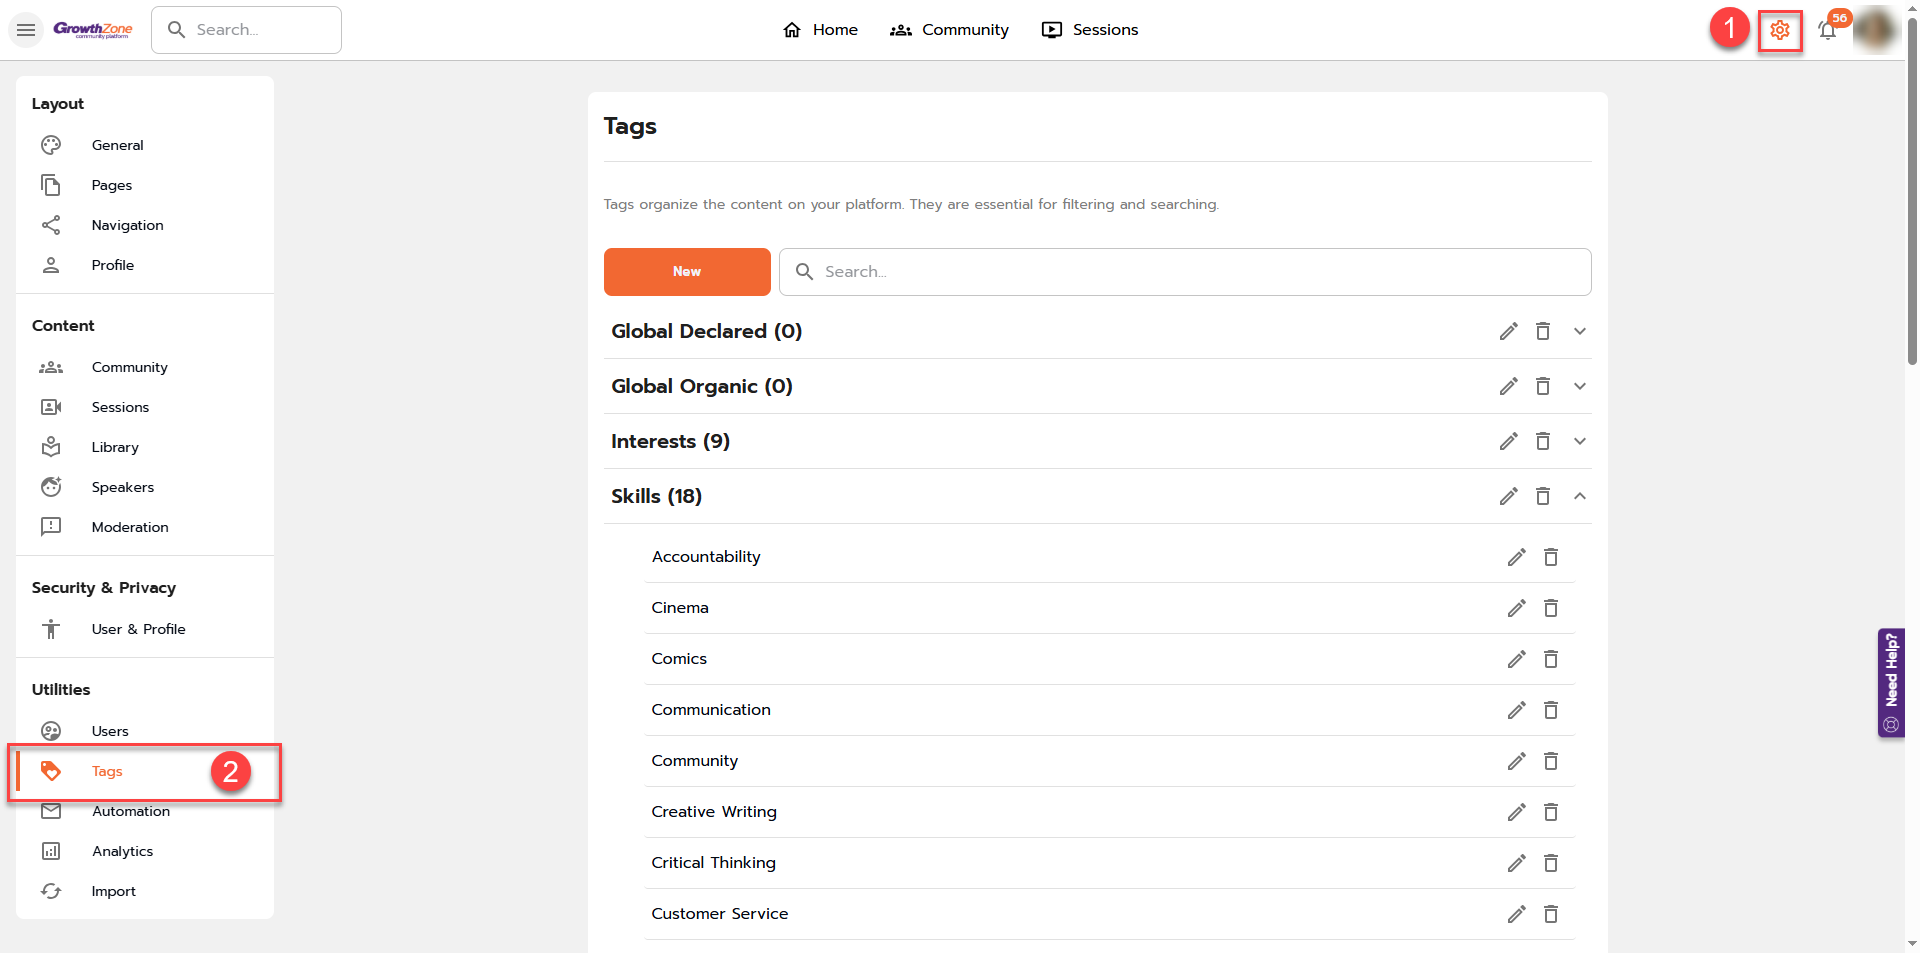The height and width of the screenshot is (953, 1920).
Task: Open the settings gear in top bar
Action: pos(1780,30)
